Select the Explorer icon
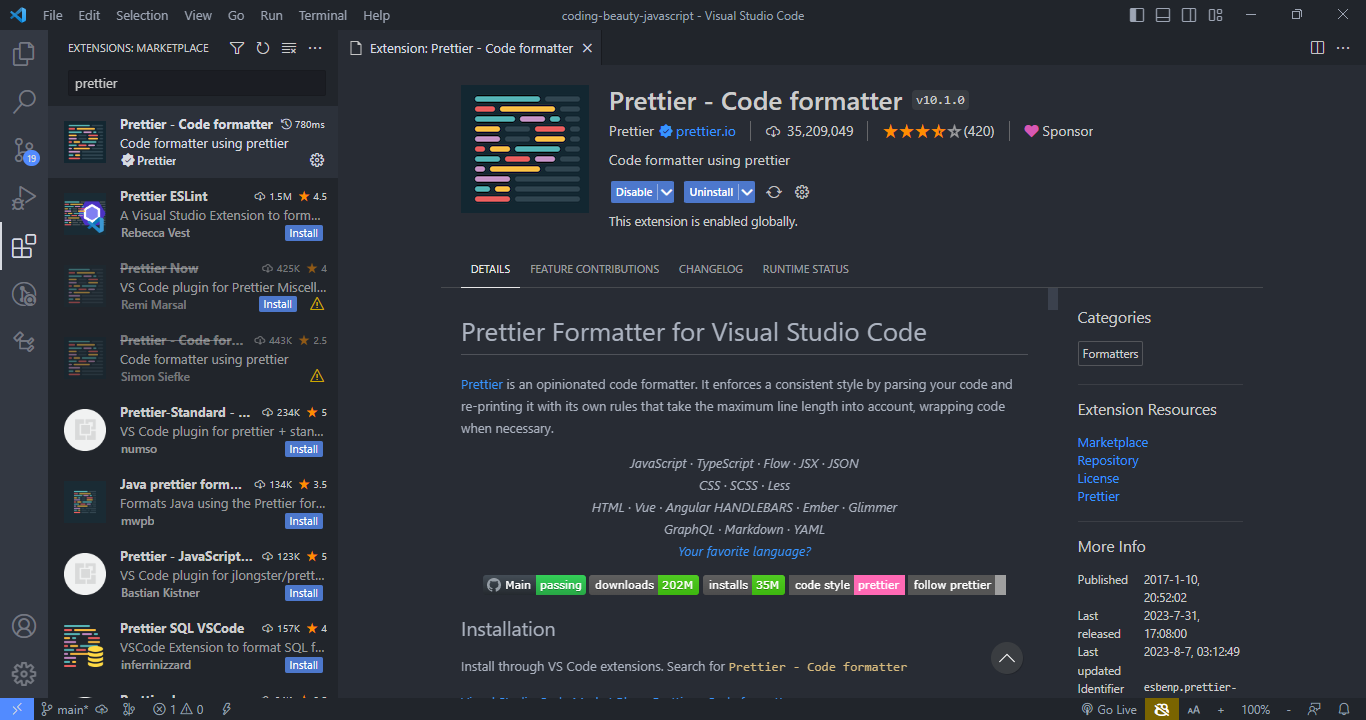The width and height of the screenshot is (1366, 720). (x=24, y=53)
